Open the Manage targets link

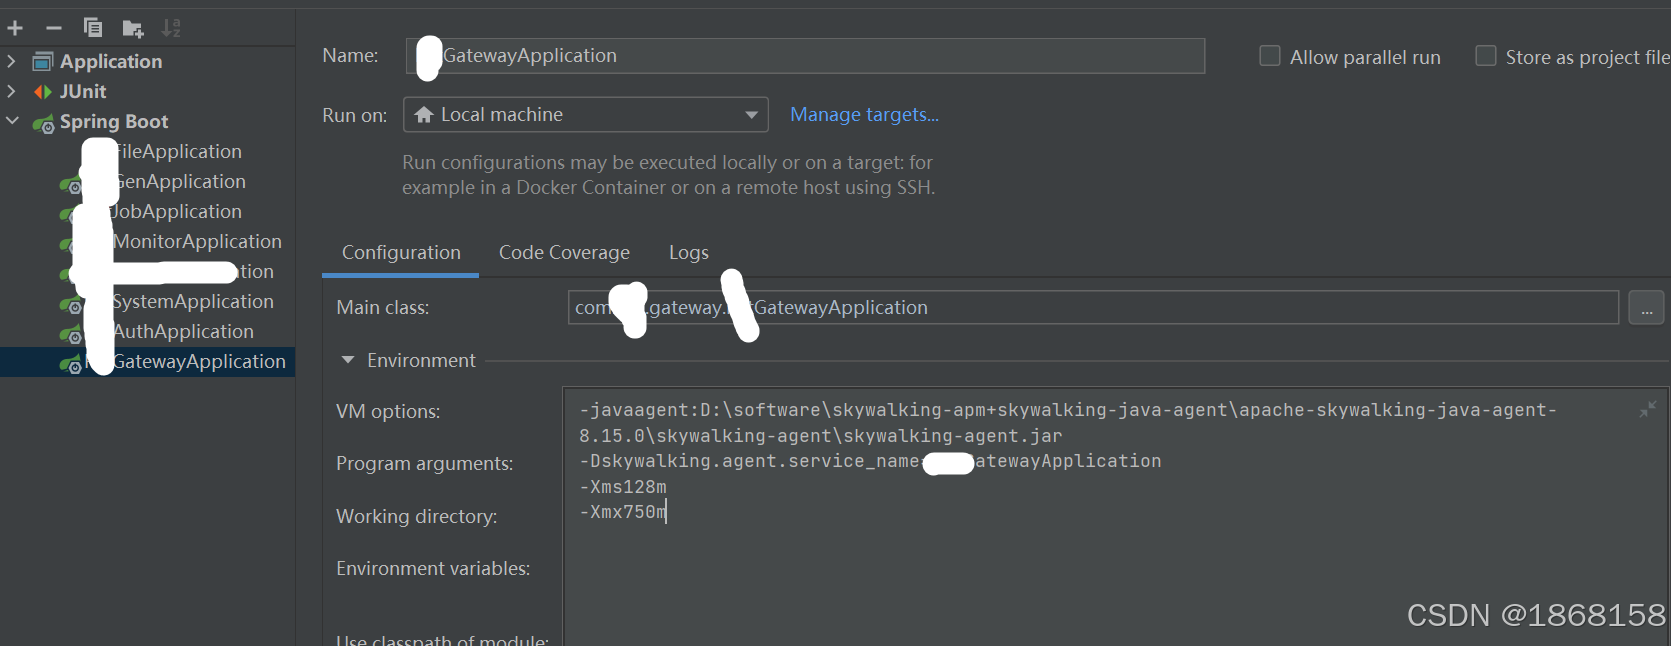864,115
